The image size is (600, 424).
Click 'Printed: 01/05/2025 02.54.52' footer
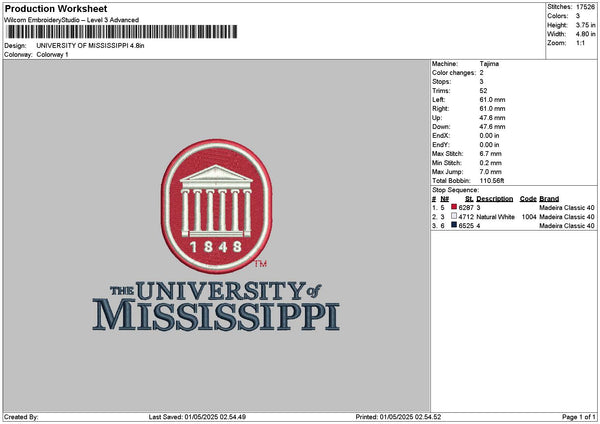click(x=398, y=417)
